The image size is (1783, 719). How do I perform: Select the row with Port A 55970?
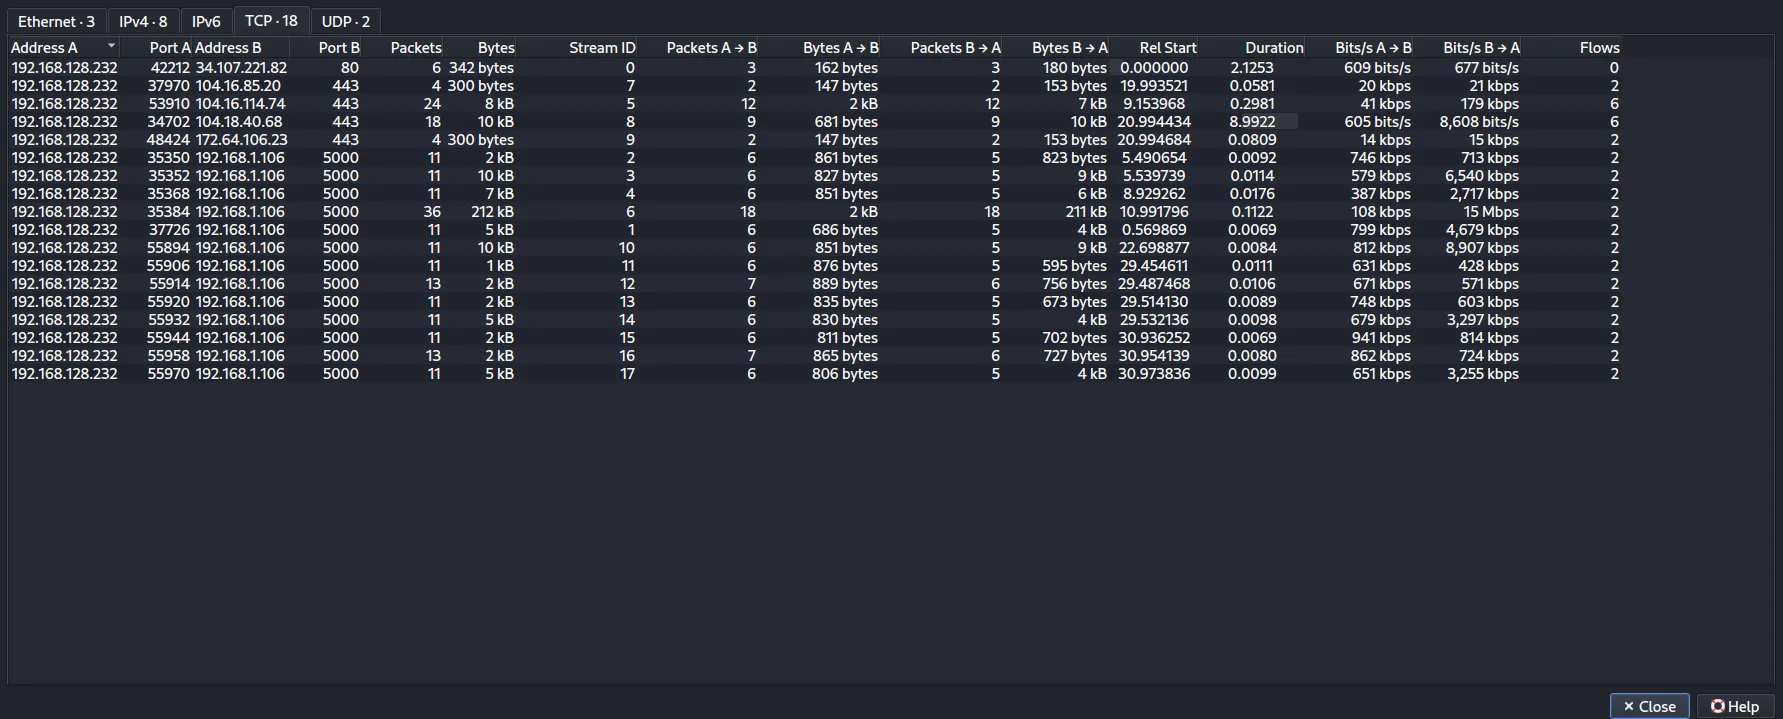[x=814, y=374]
